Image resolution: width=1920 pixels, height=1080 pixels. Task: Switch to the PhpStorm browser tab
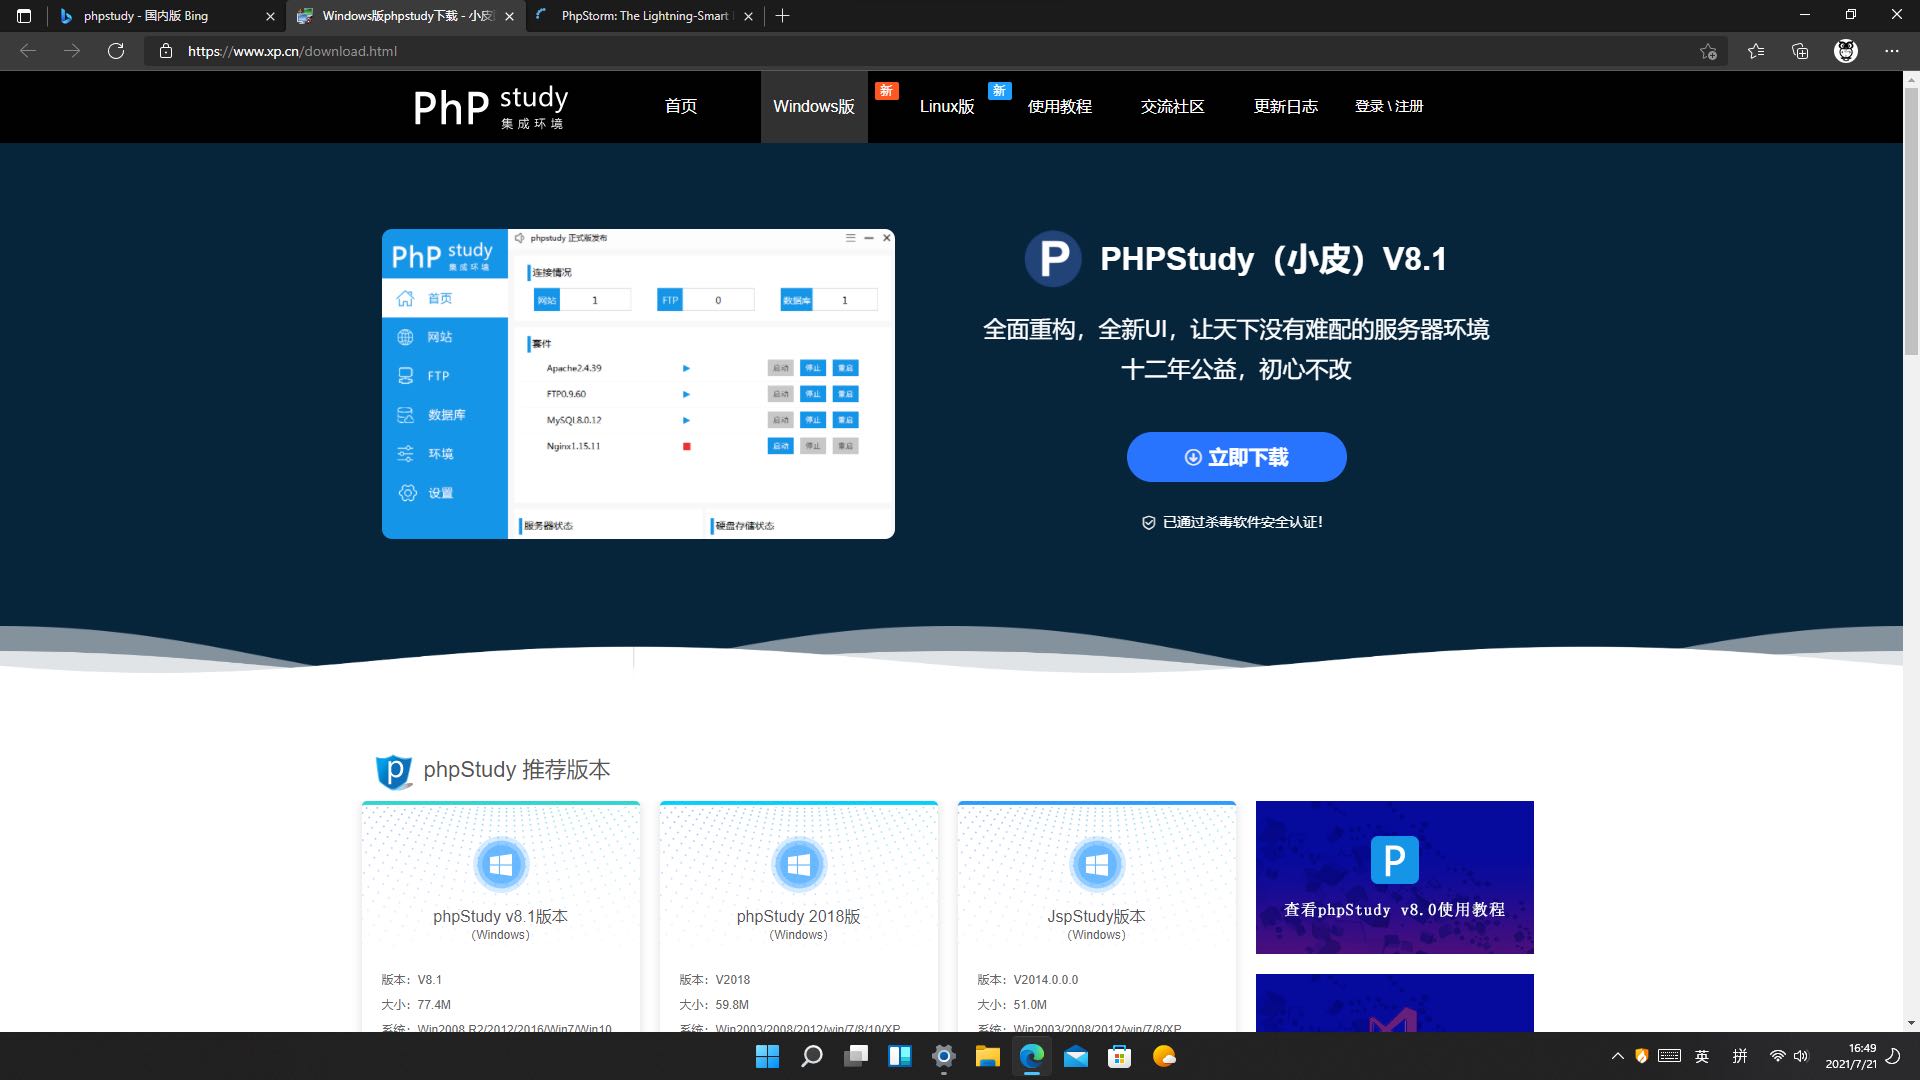pyautogui.click(x=645, y=16)
